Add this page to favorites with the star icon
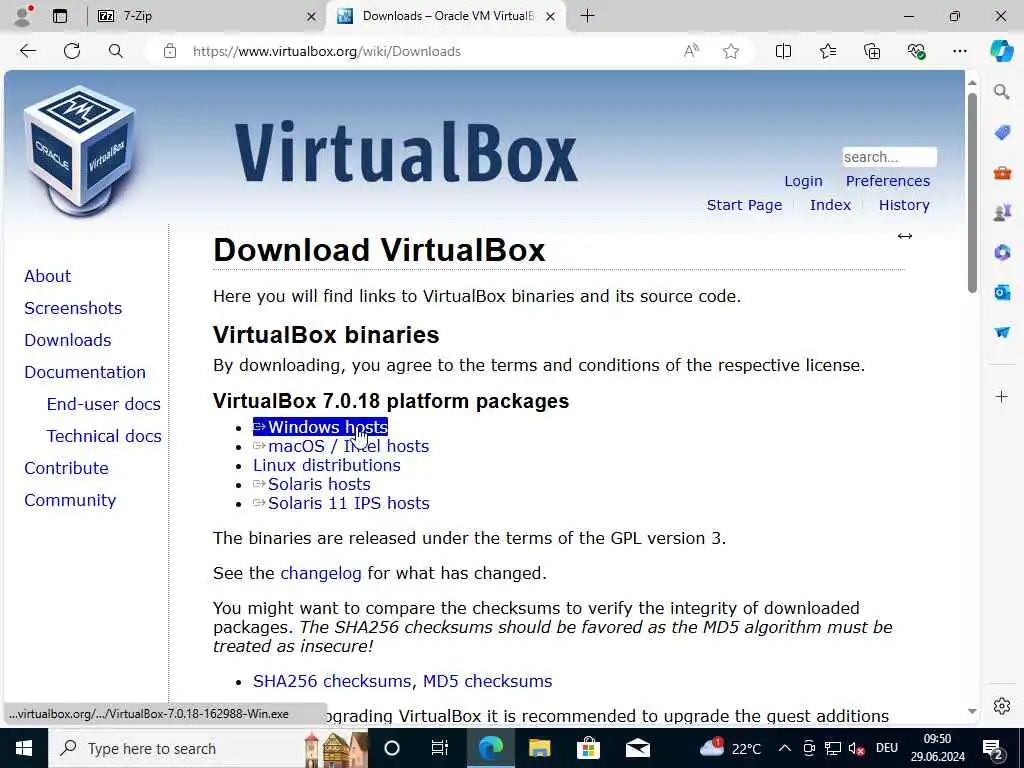The image size is (1024, 768). click(x=731, y=51)
